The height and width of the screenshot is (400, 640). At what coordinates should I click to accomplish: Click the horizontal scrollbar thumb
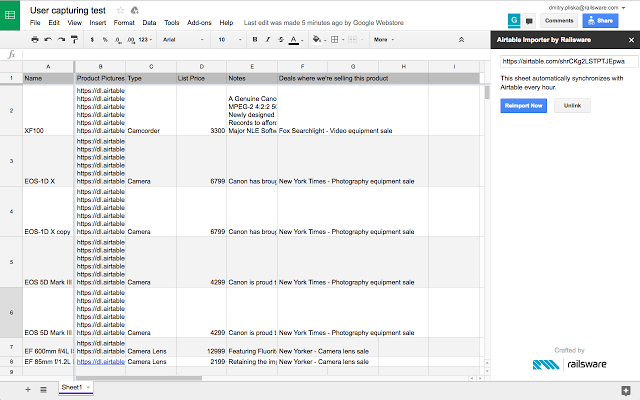[139, 378]
